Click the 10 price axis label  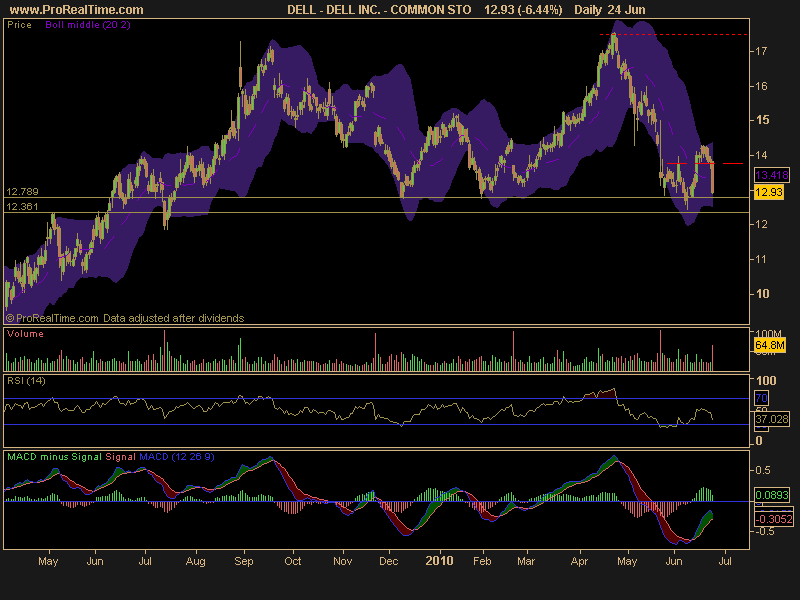coord(762,294)
